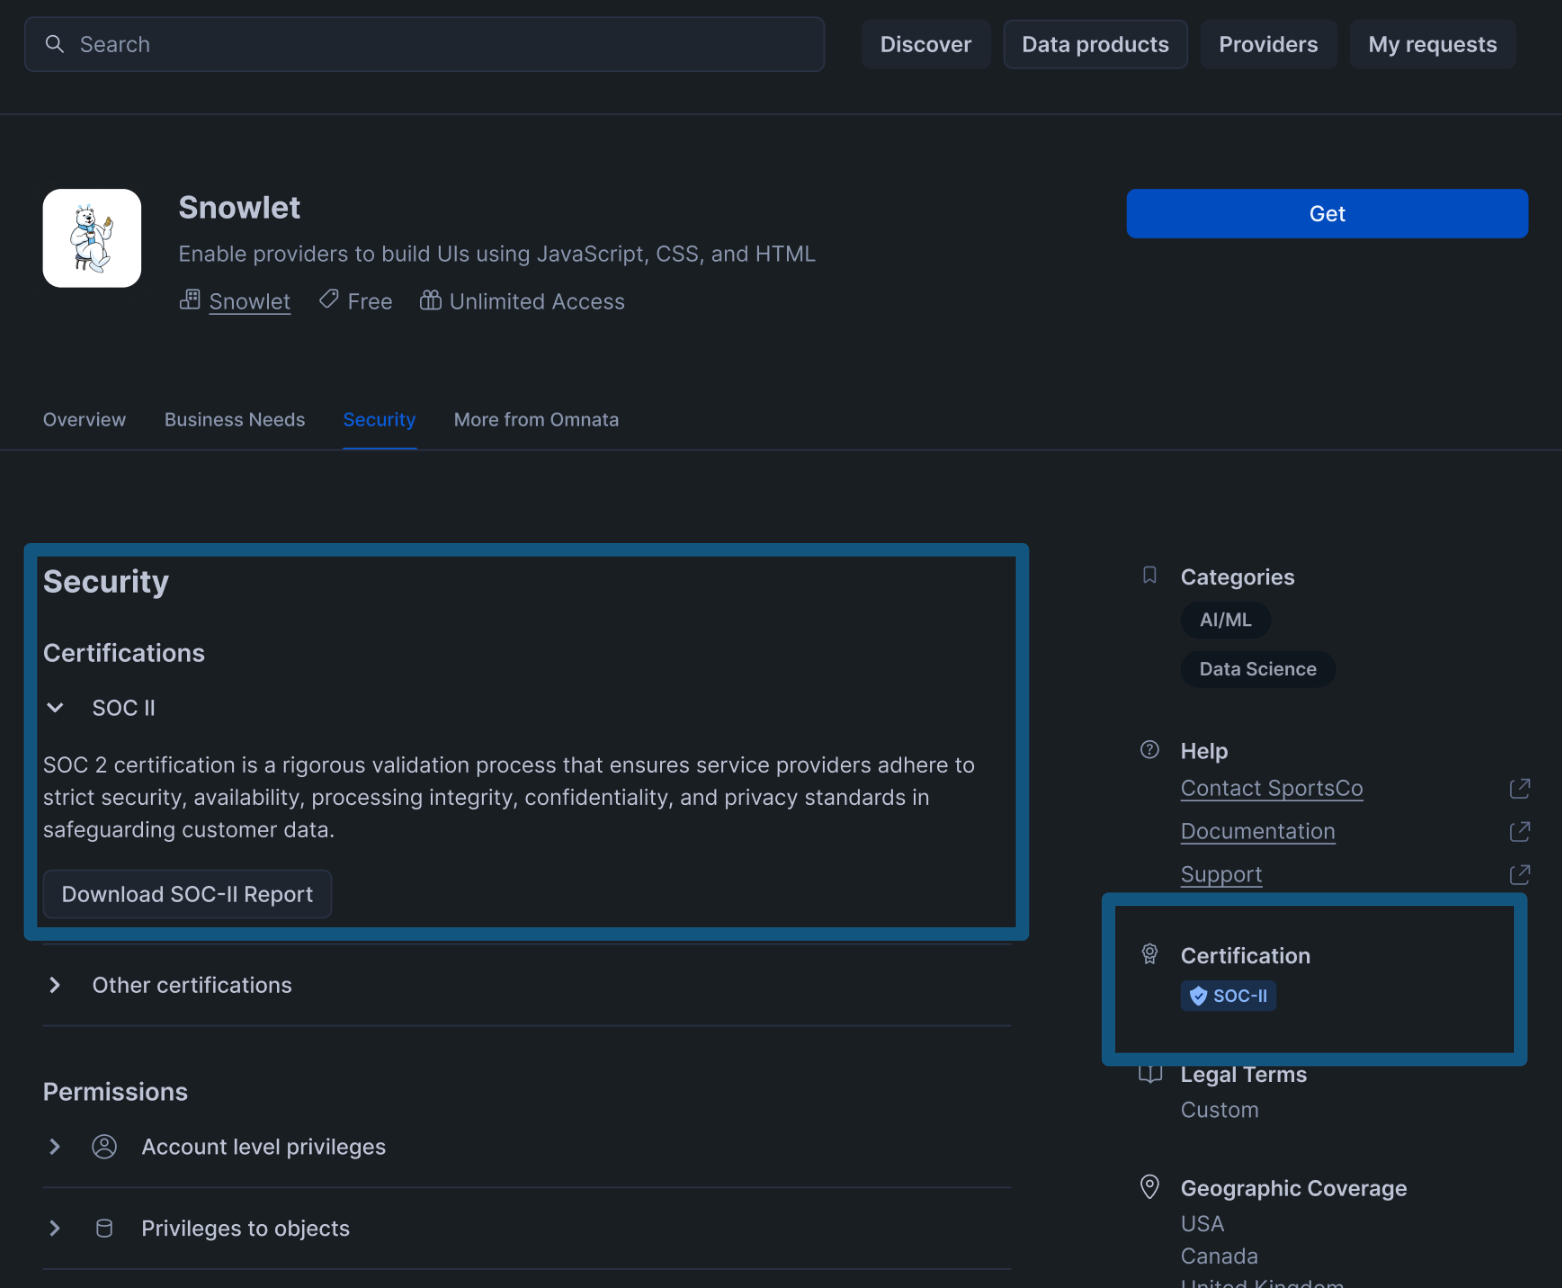The height and width of the screenshot is (1288, 1562).
Task: Click the search magnifier icon
Action: pyautogui.click(x=55, y=44)
